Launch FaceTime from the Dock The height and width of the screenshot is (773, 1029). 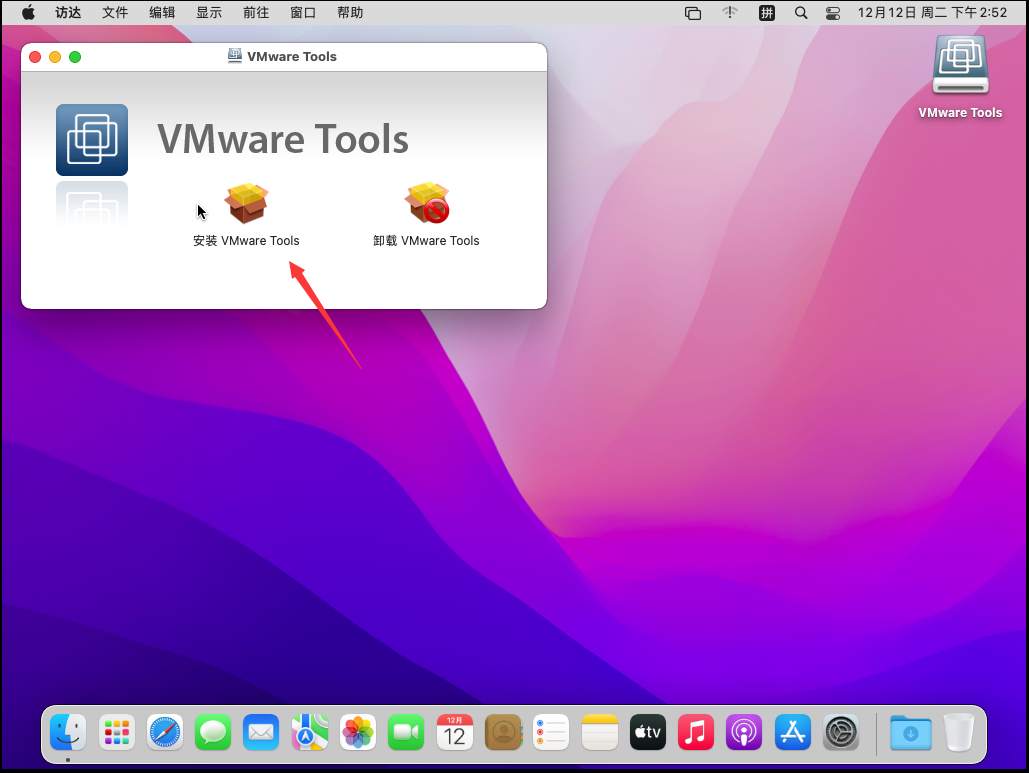[x=406, y=732]
